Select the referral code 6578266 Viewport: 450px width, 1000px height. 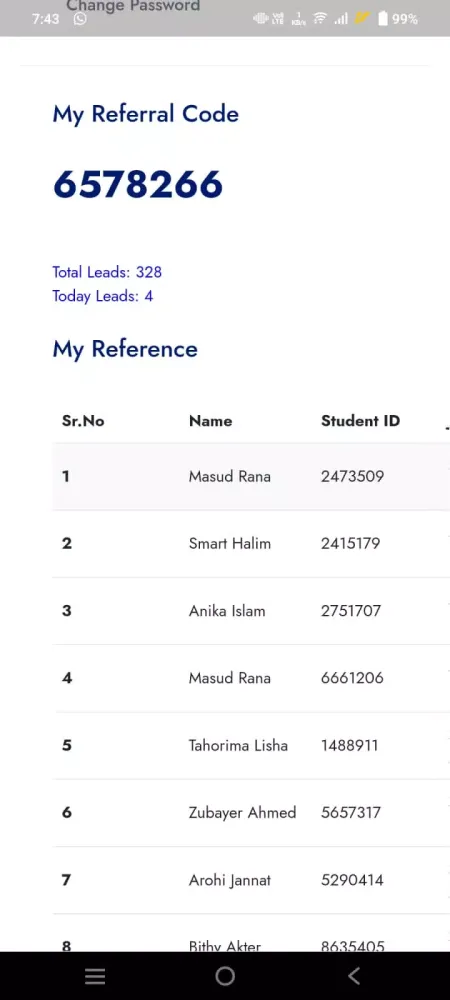click(138, 184)
